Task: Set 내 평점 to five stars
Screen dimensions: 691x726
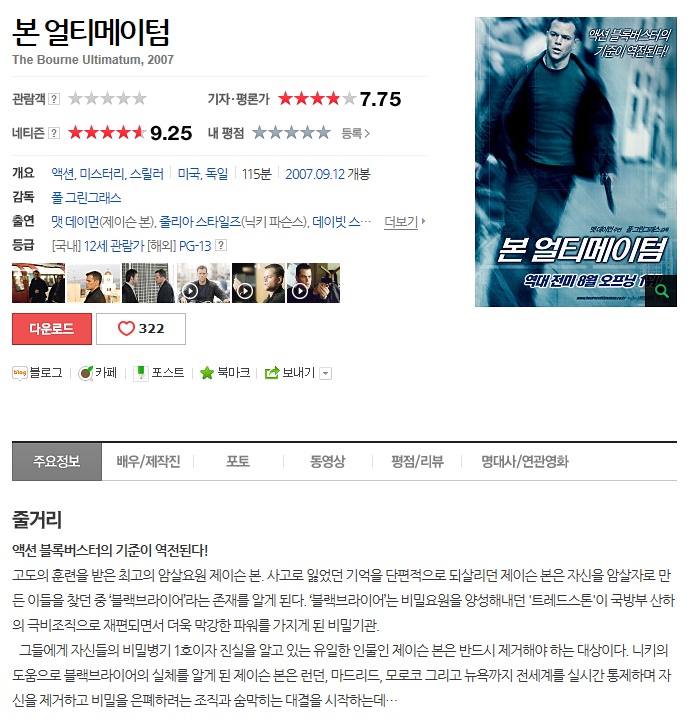Action: coord(323,133)
